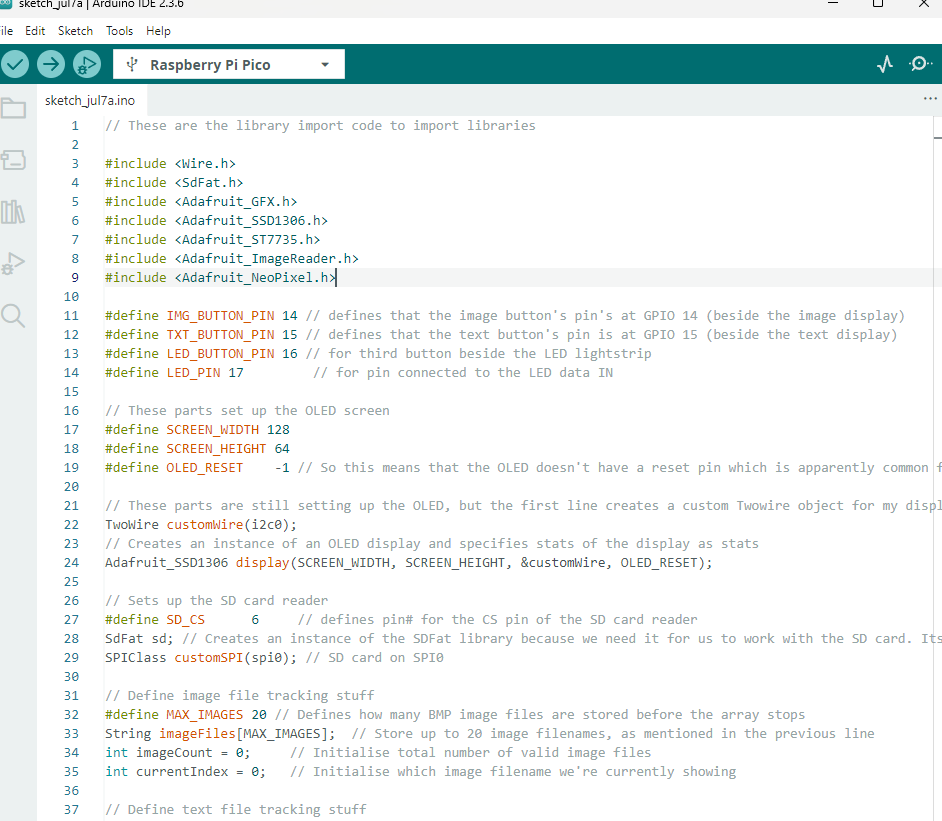Open the Serial Plotter icon

884,65
